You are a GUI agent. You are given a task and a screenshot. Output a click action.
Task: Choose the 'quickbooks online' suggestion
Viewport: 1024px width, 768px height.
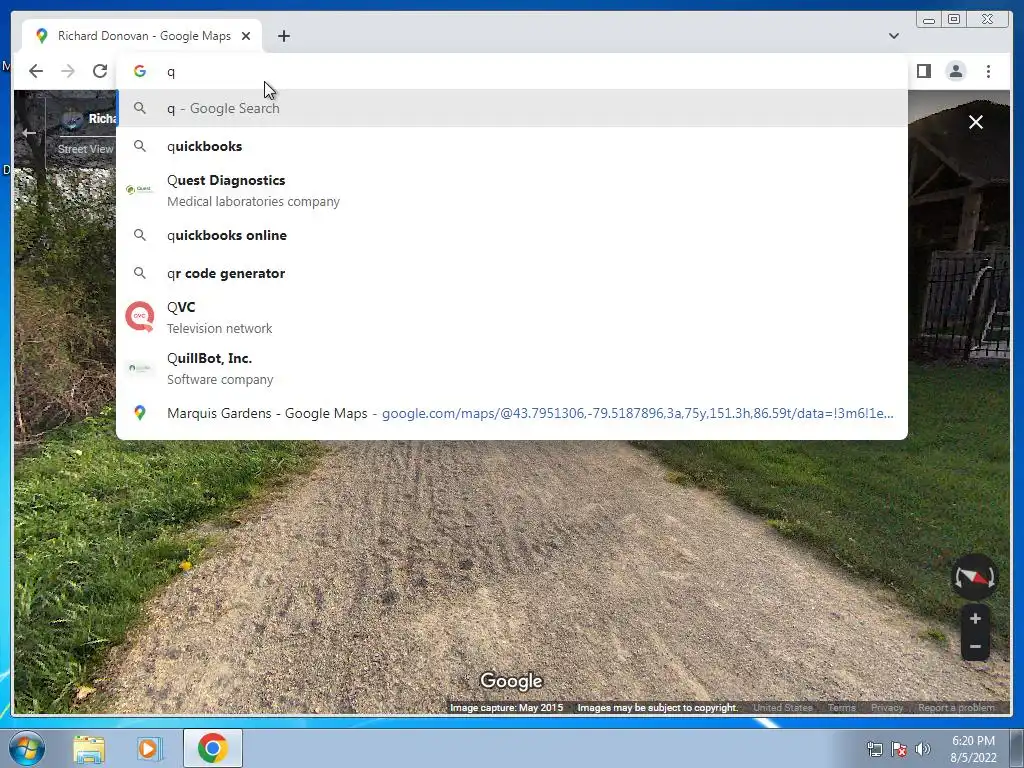513,235
